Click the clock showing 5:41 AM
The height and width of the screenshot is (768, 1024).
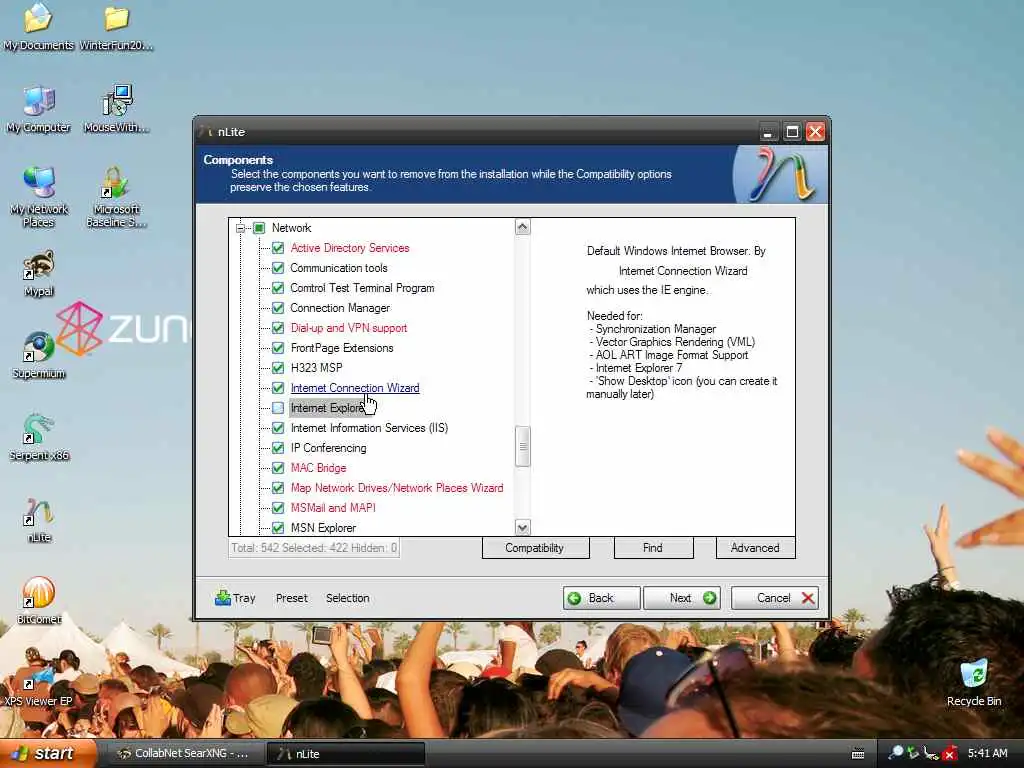coord(987,753)
